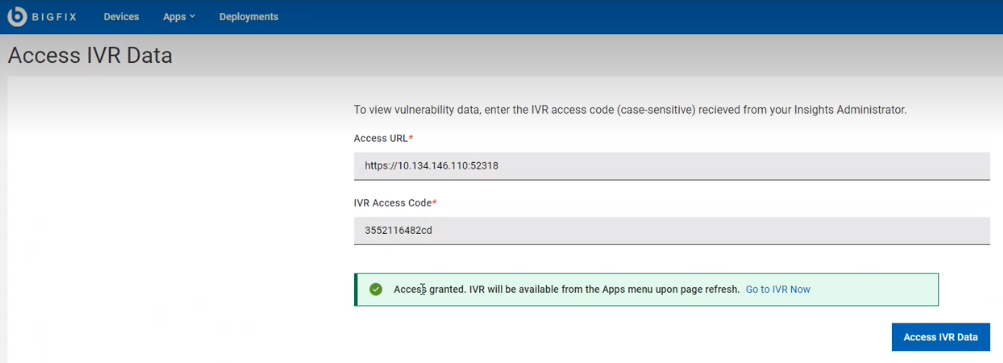Image resolution: width=1003 pixels, height=363 pixels.
Task: Click the https://10.134.146.110:52318 URL text
Action: [432, 166]
